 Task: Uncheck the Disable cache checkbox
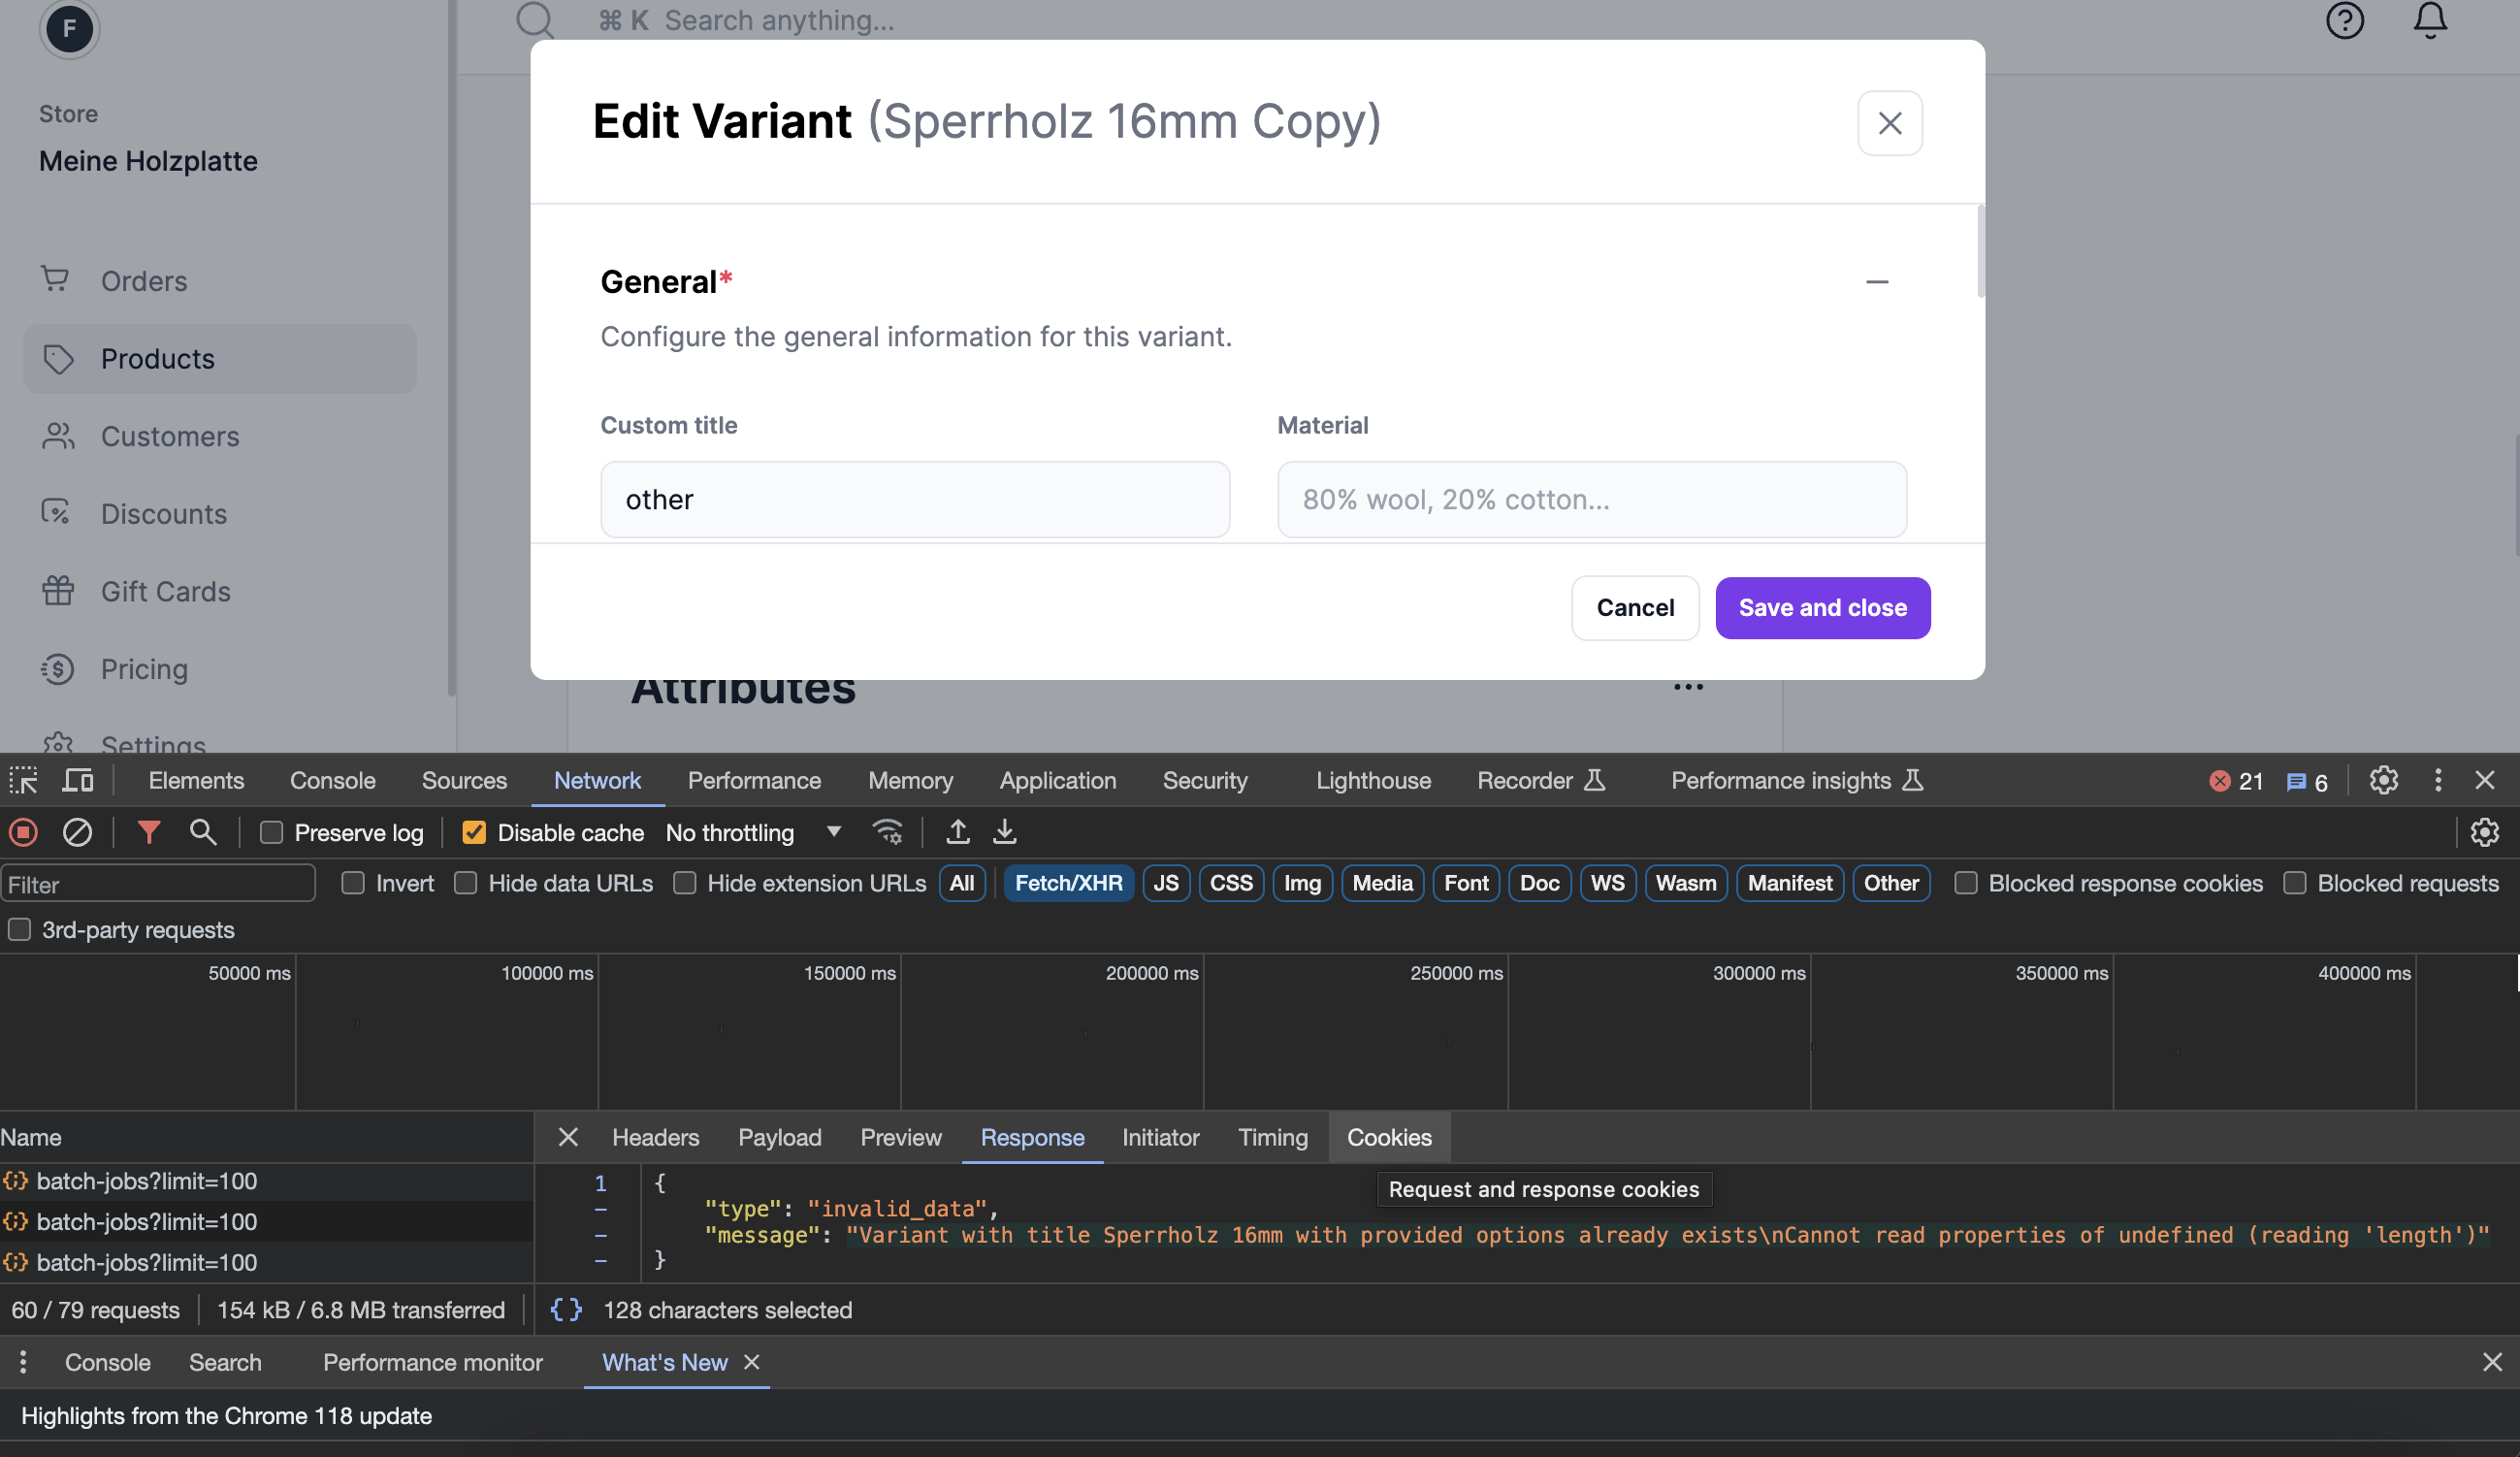coord(472,832)
